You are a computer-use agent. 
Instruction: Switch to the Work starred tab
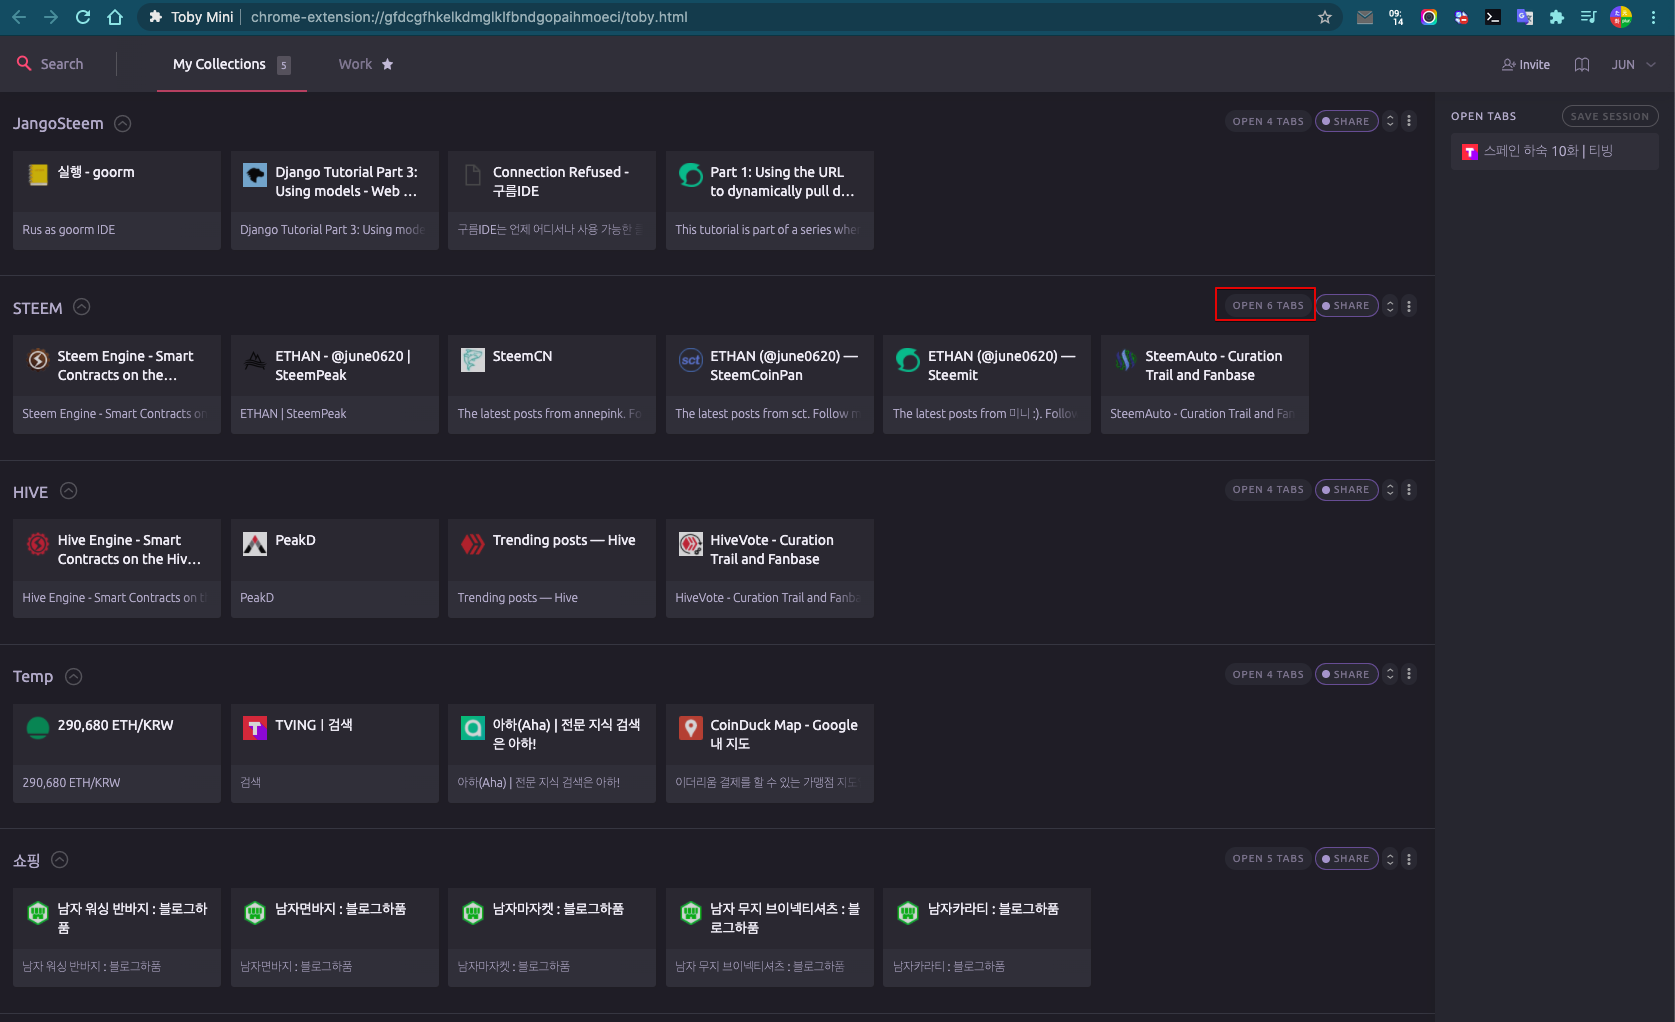365,64
